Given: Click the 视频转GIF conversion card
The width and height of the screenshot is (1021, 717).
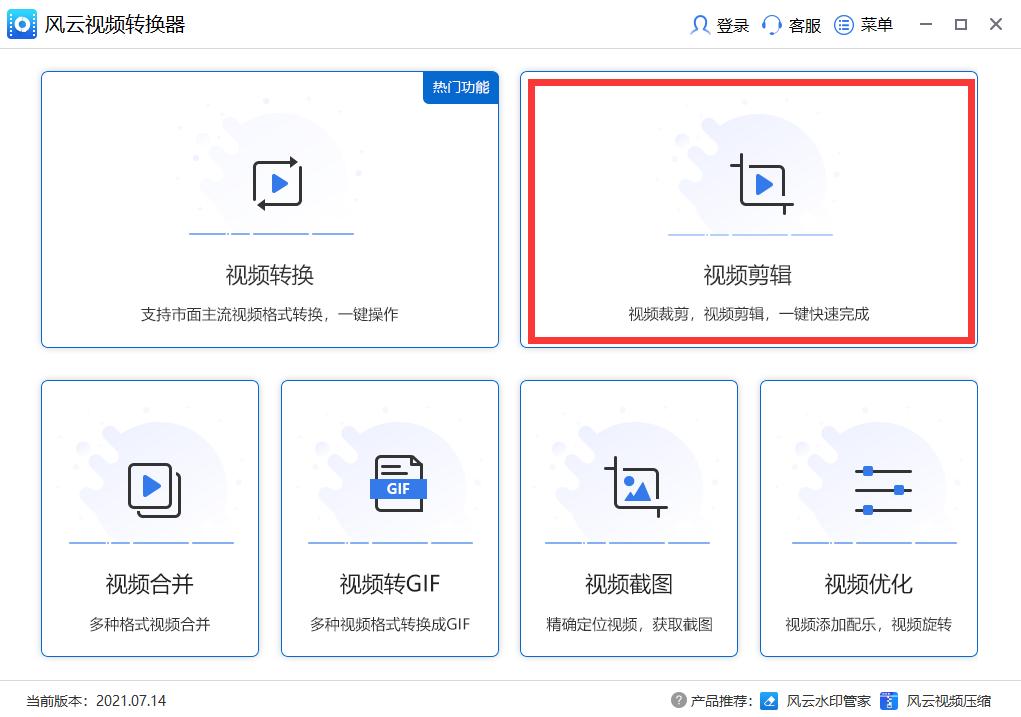Looking at the screenshot, I should tap(389, 518).
